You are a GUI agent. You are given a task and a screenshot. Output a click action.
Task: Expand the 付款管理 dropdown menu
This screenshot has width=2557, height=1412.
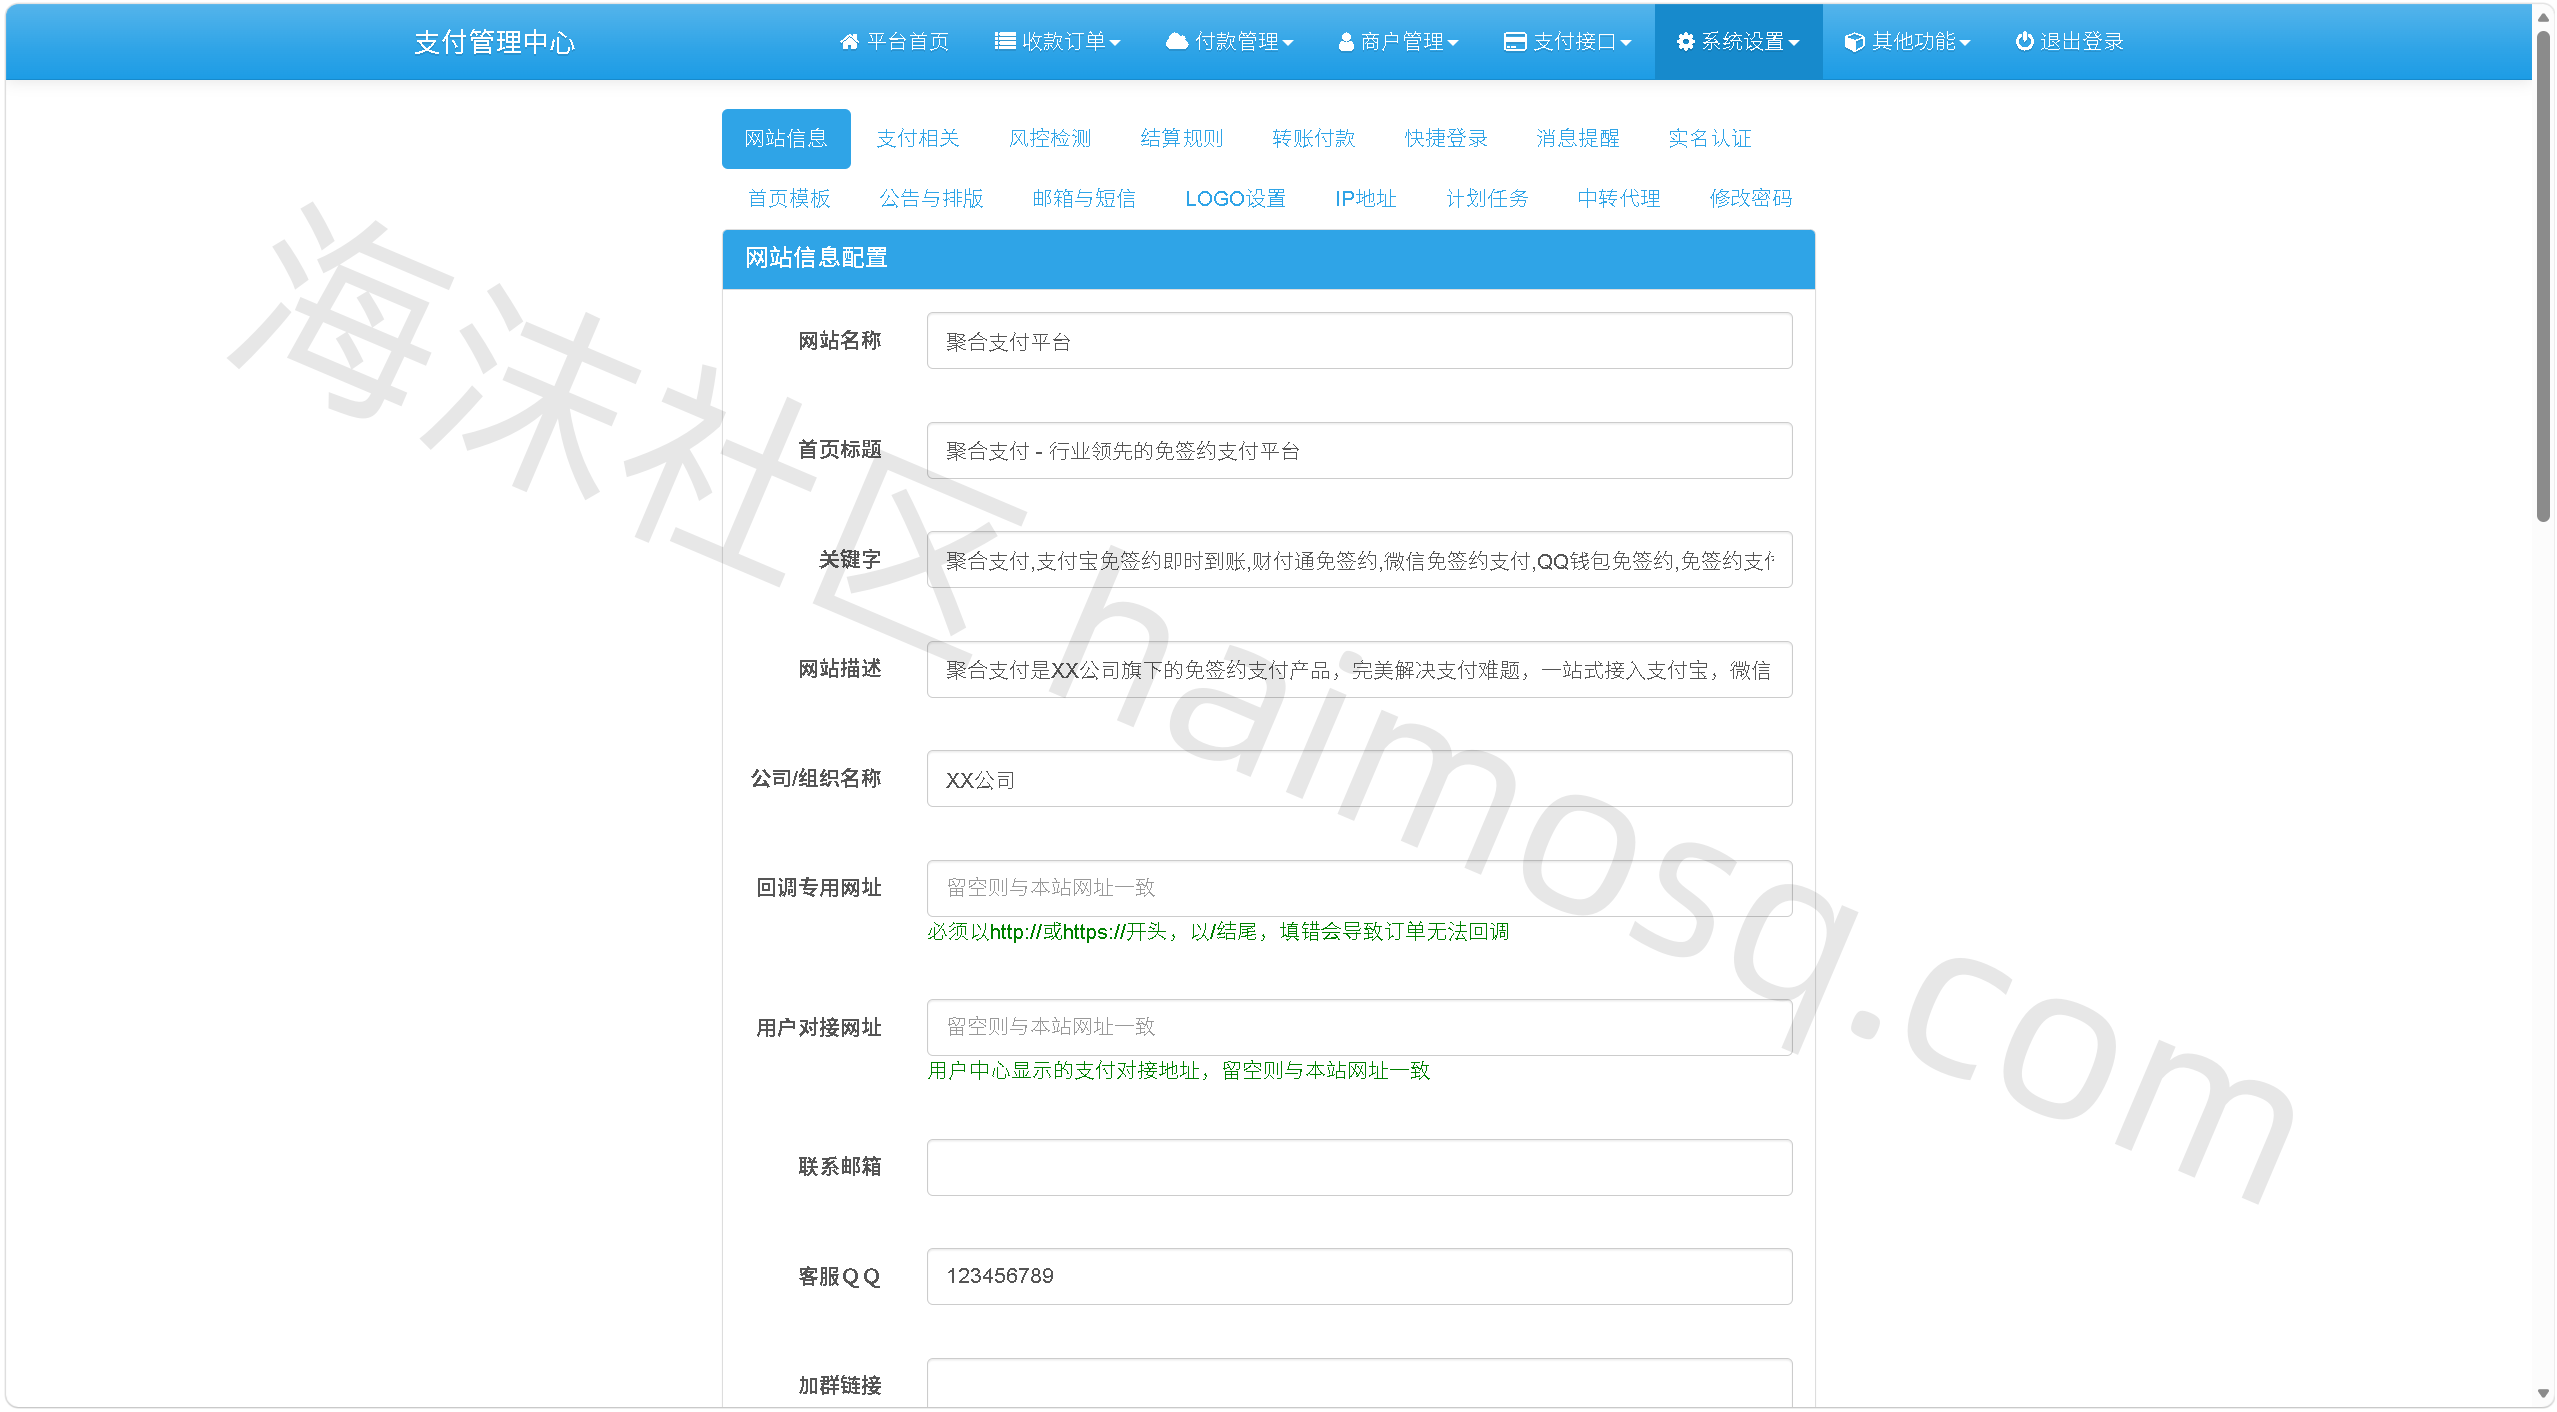coord(1229,41)
